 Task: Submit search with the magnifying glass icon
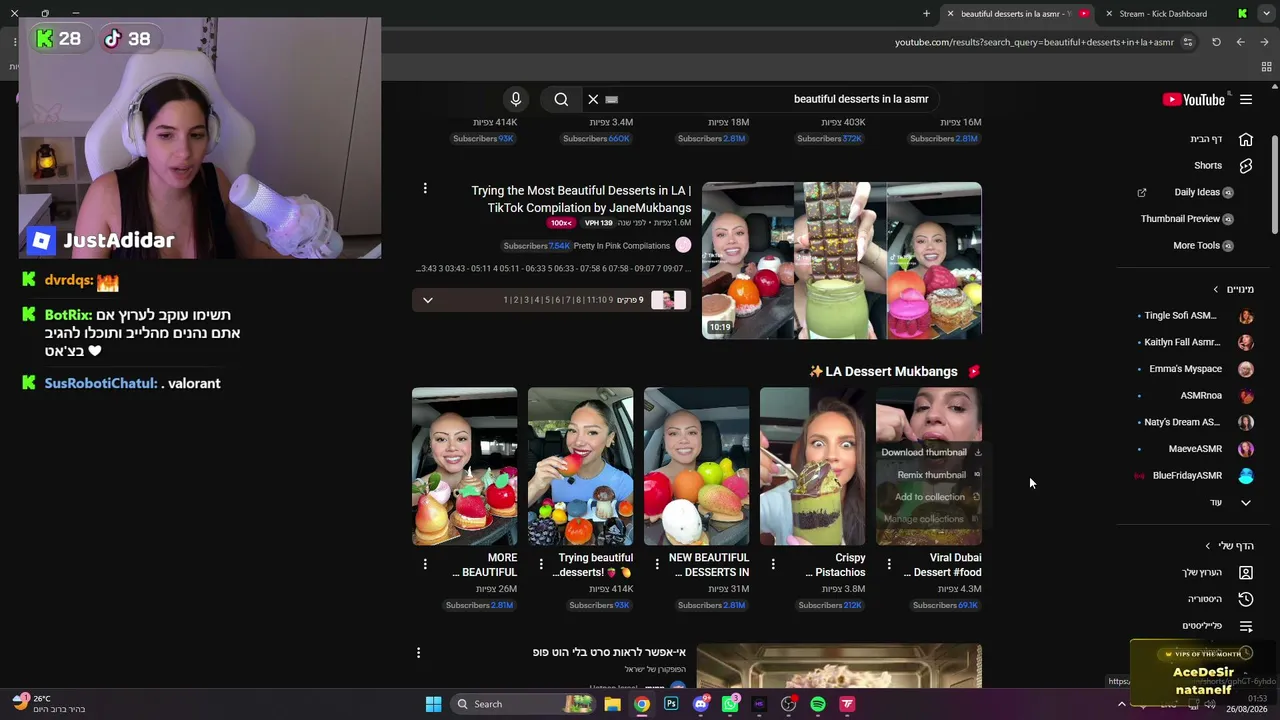[561, 99]
